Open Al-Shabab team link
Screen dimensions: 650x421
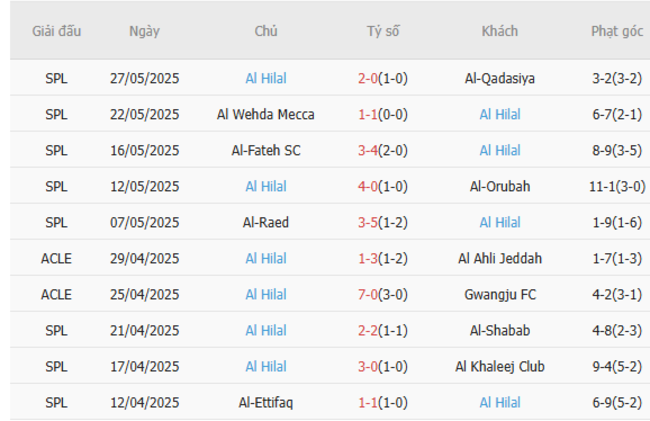click(499, 330)
